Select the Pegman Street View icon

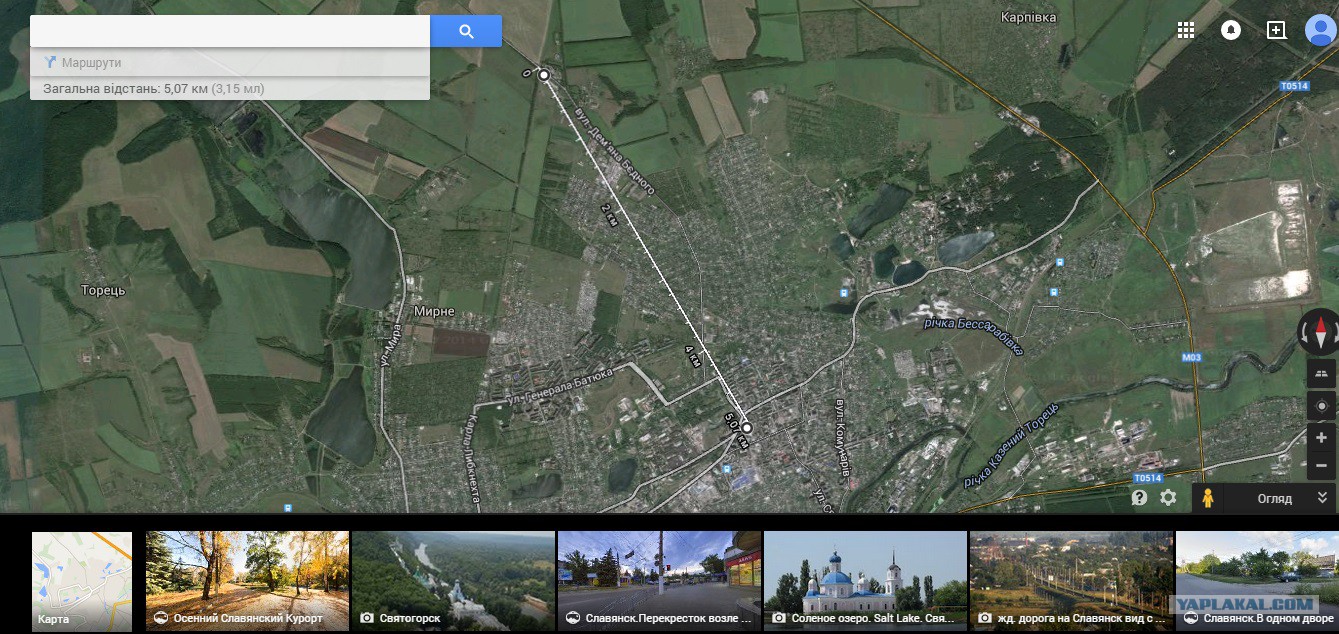(1208, 497)
